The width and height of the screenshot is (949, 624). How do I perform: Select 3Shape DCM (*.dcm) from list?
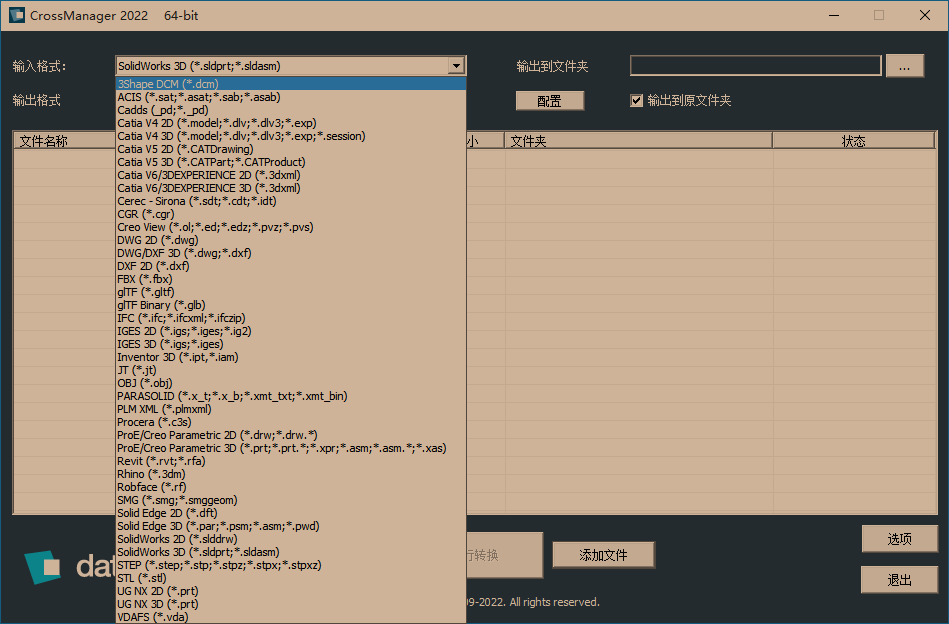pos(168,84)
